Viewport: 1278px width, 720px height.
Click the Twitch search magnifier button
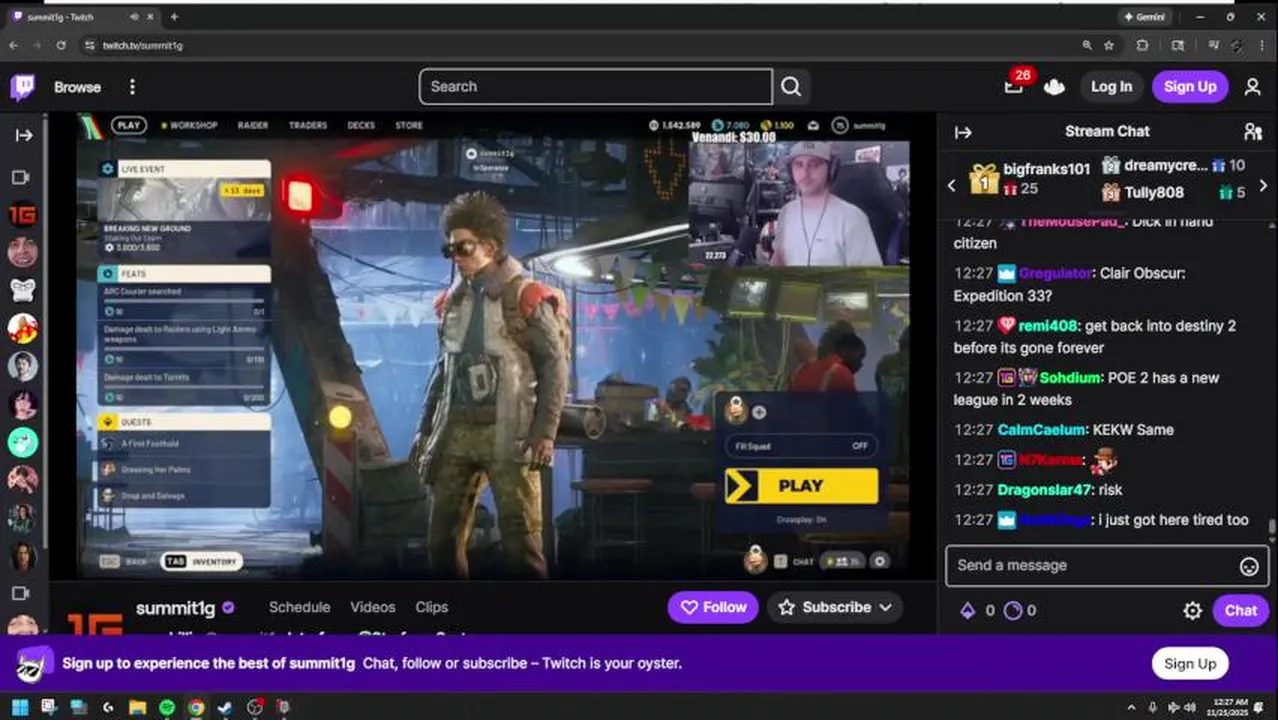tap(791, 87)
